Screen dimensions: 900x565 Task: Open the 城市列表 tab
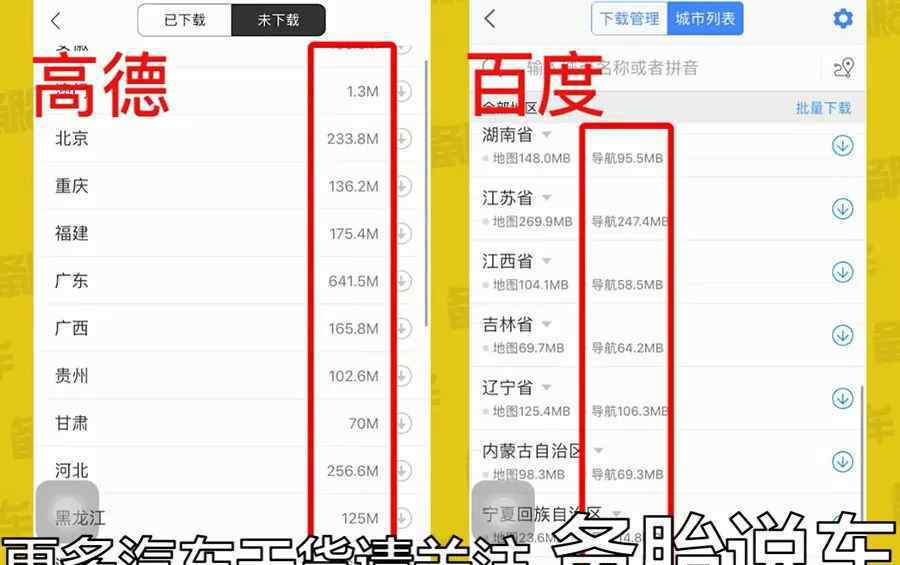(705, 19)
